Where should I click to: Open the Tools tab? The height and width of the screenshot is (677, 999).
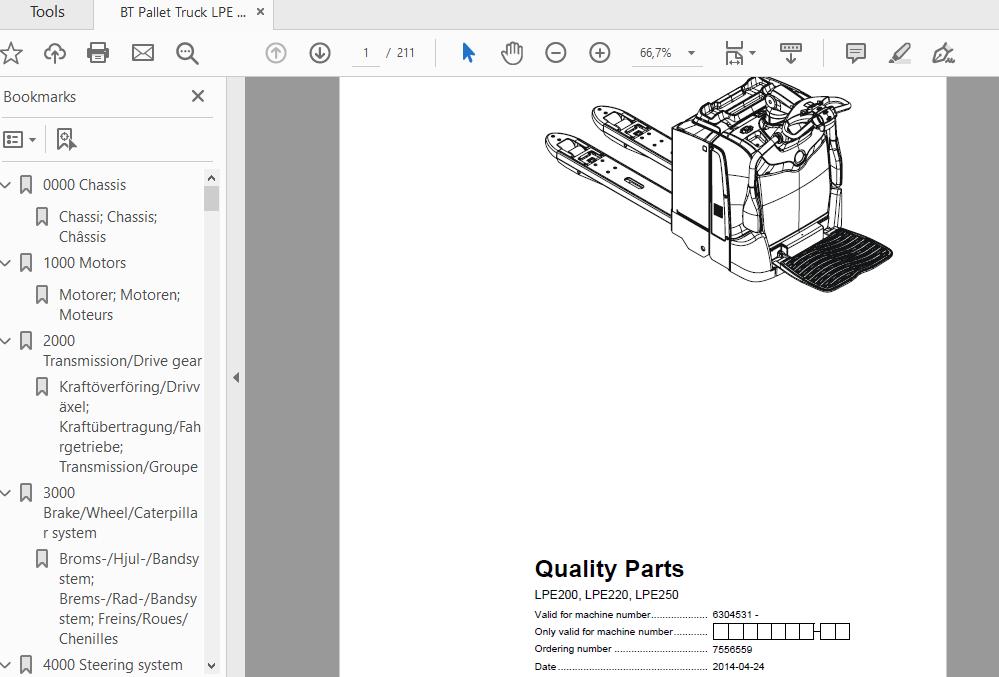(x=47, y=12)
